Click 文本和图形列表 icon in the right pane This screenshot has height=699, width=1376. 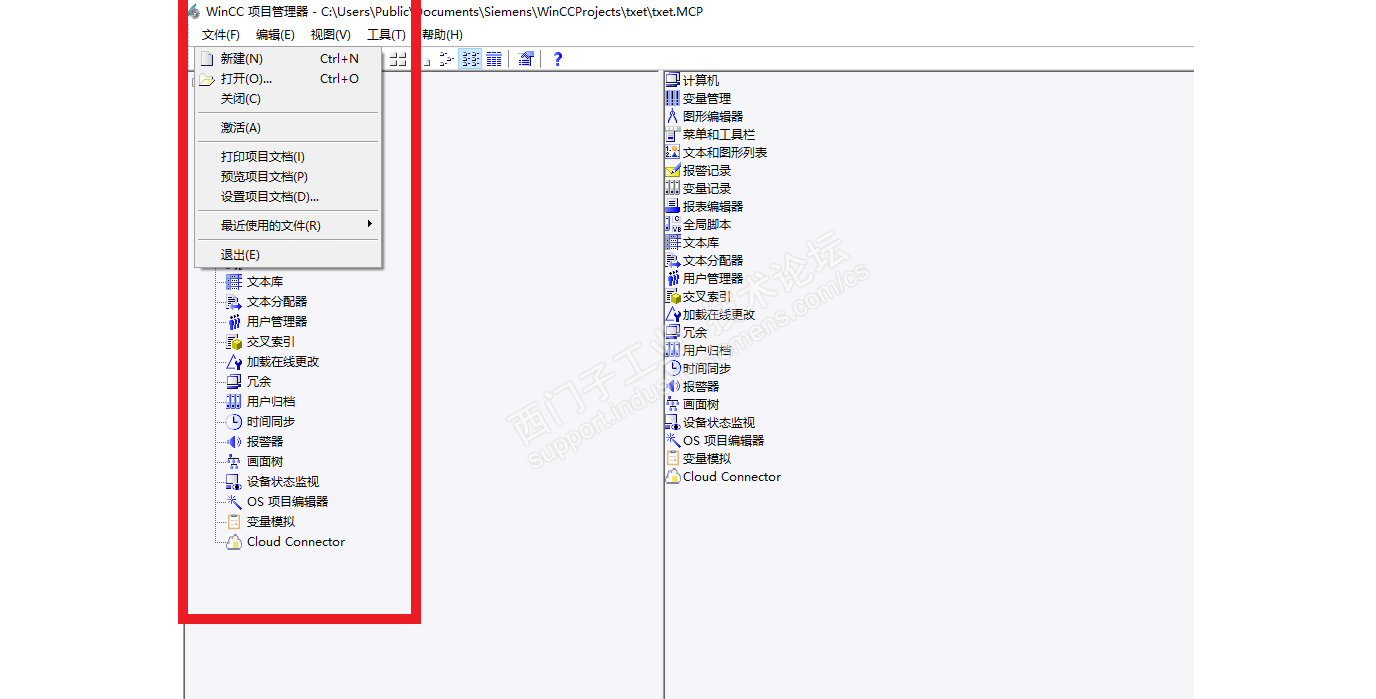(x=673, y=152)
